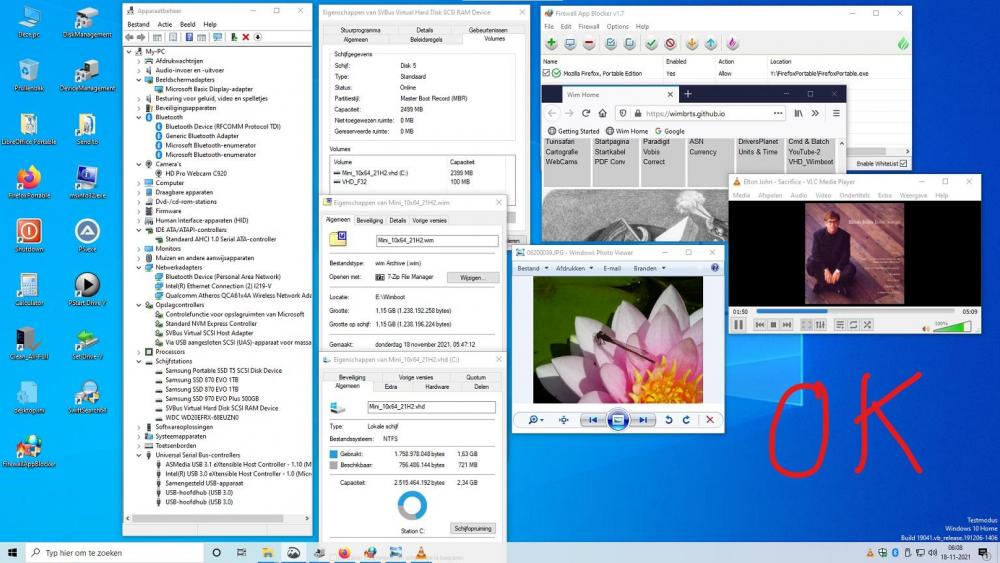This screenshot has height=563, width=1000.
Task: Start slideshow in Windows Photo Viewer
Action: [x=617, y=420]
